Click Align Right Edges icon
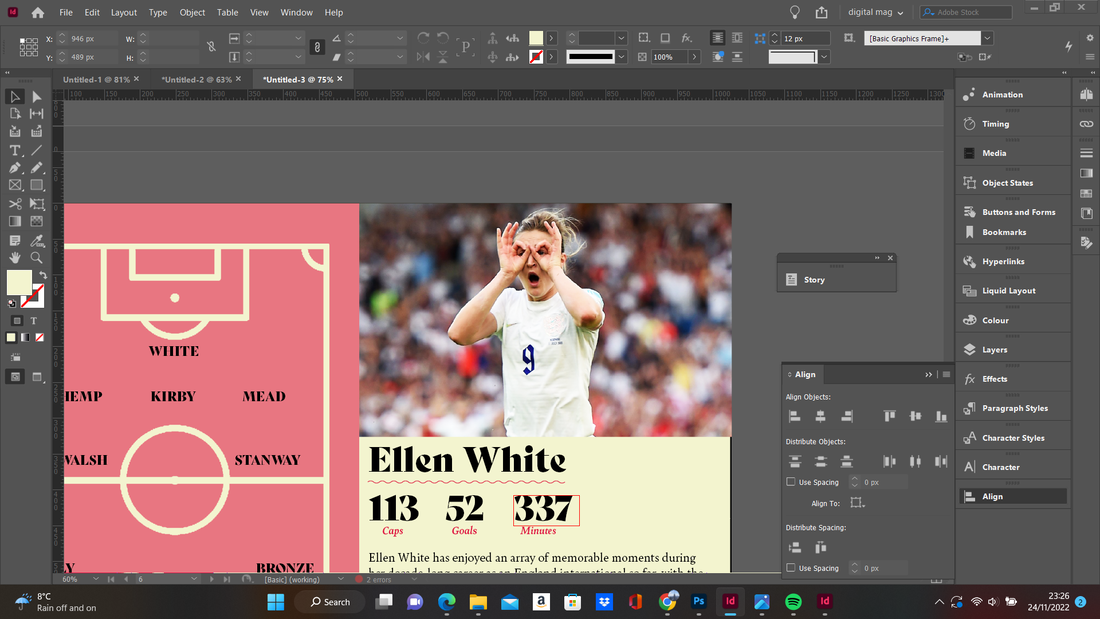The height and width of the screenshot is (619, 1100). pyautogui.click(x=847, y=416)
